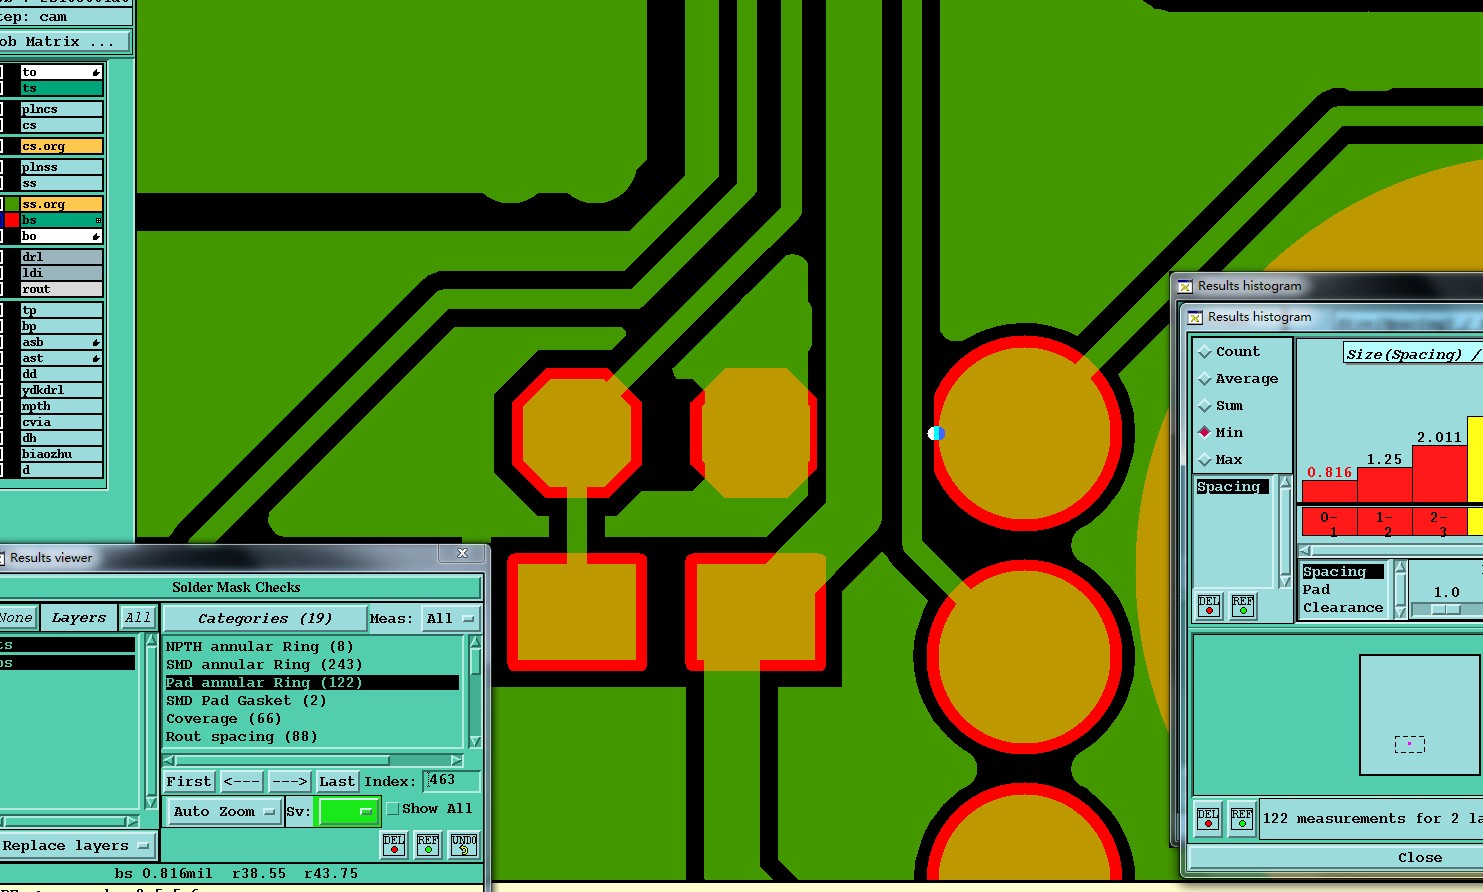Open the Auto Zoom dropdown
This screenshot has width=1483, height=892.
pos(222,812)
